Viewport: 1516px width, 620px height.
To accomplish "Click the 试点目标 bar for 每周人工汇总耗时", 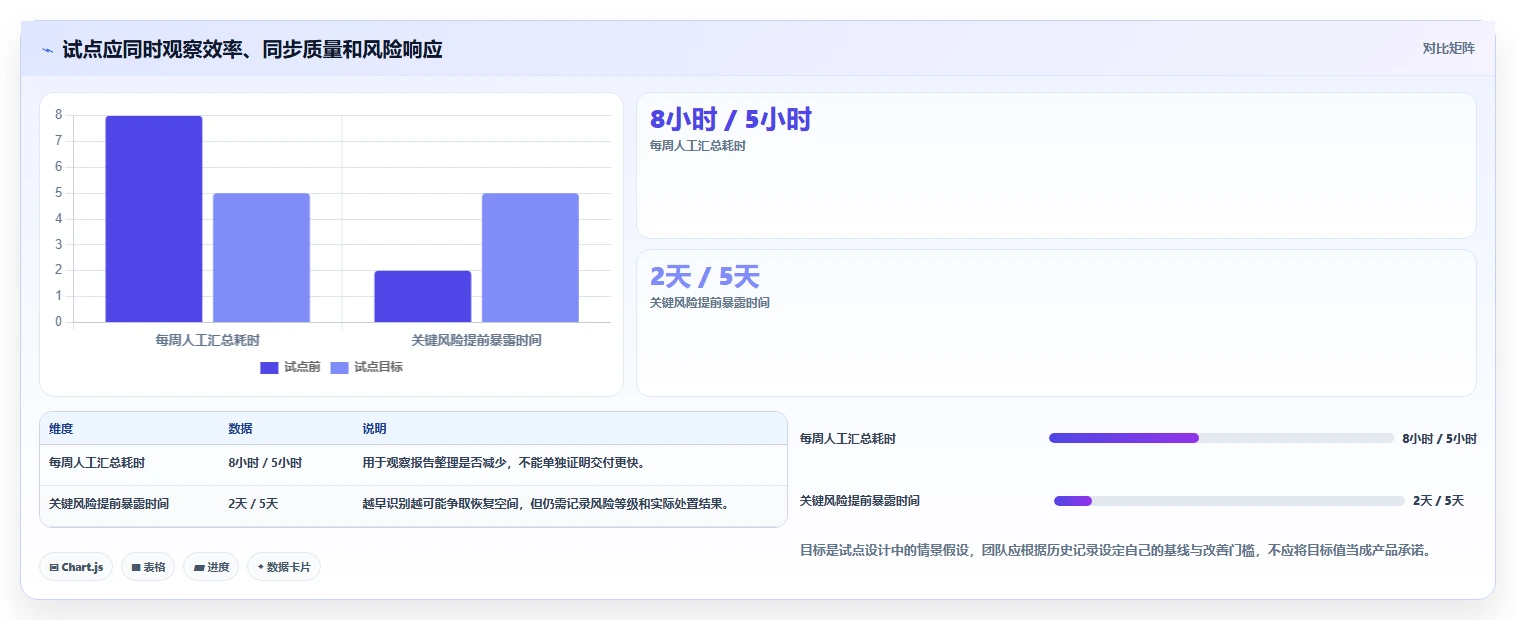I will point(261,257).
